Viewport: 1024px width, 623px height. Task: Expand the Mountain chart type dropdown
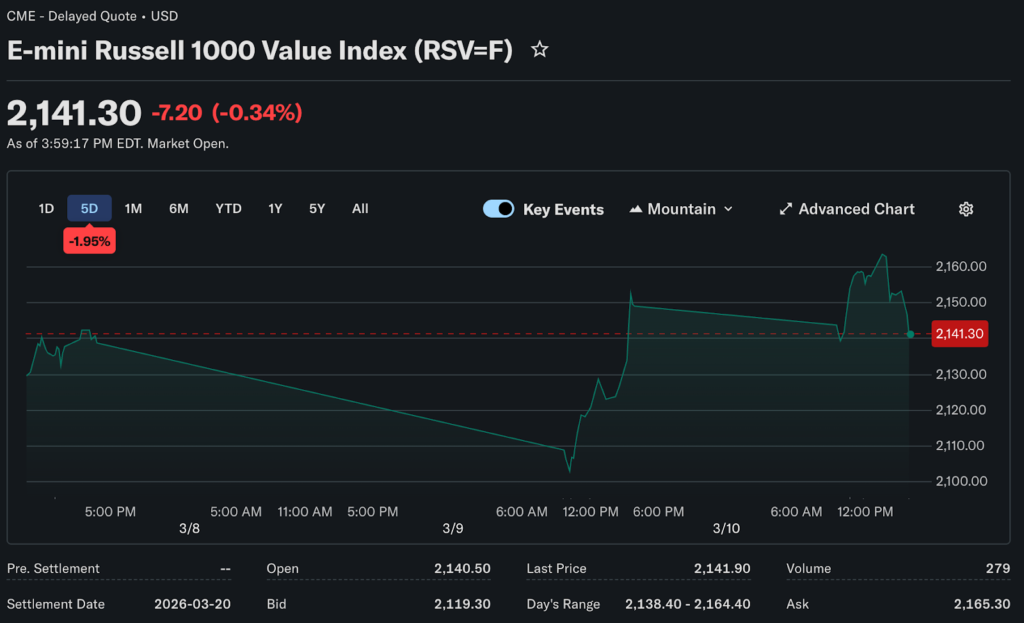tap(727, 209)
